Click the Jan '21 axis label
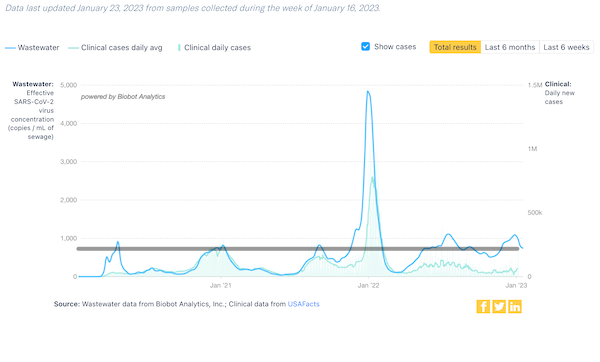Image resolution: width=600 pixels, height=362 pixels. [221, 285]
